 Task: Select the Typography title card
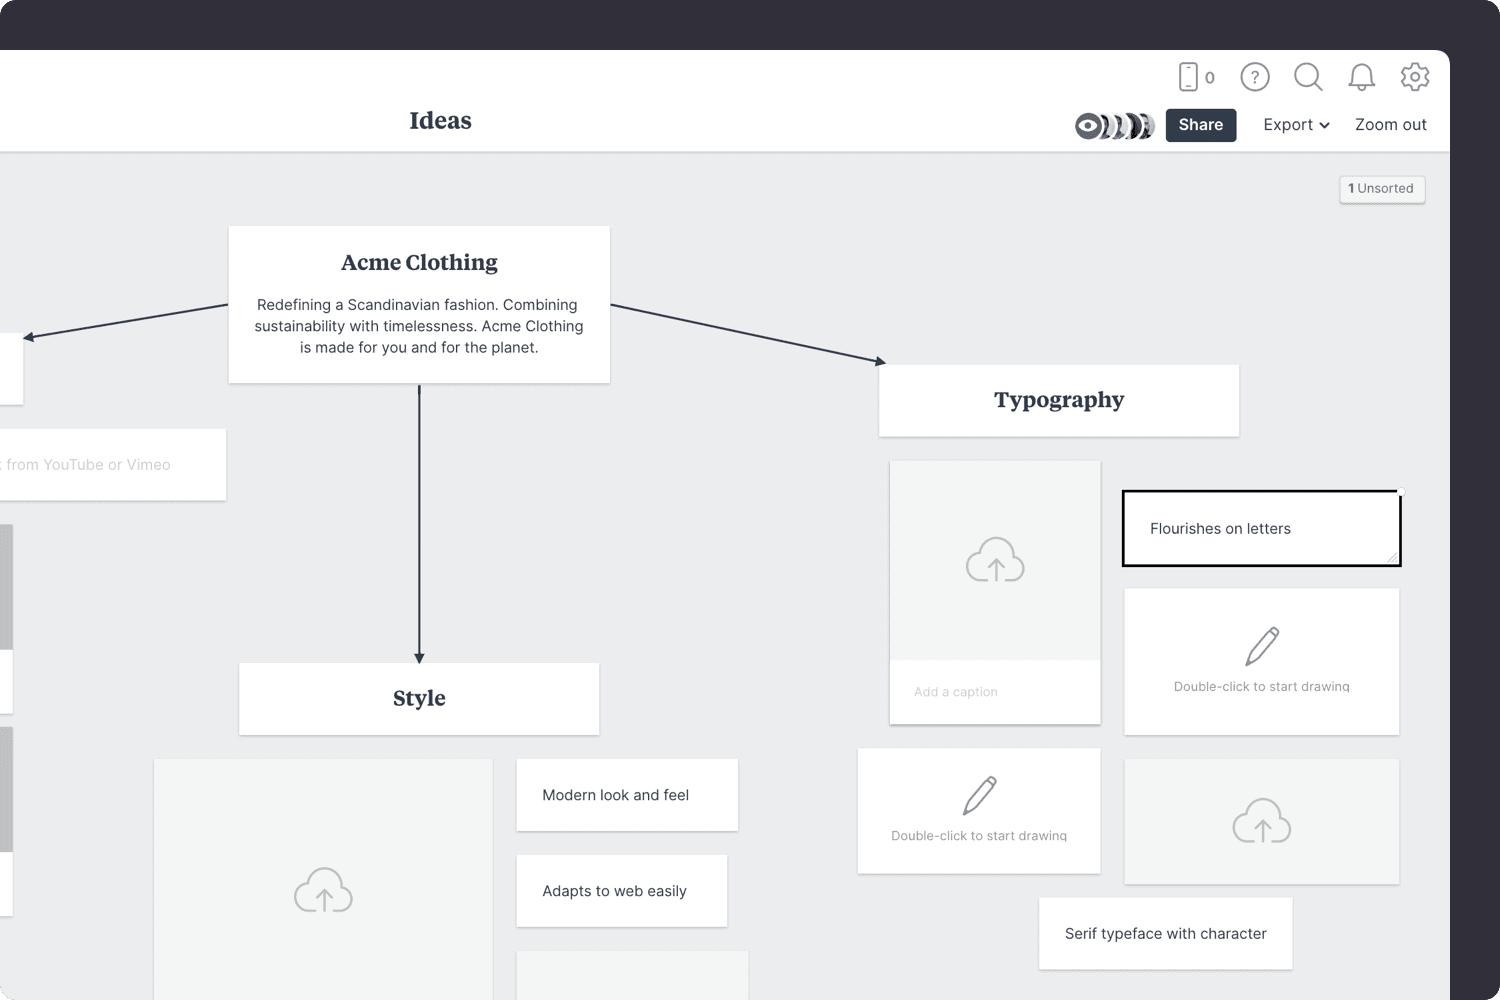tap(1059, 400)
